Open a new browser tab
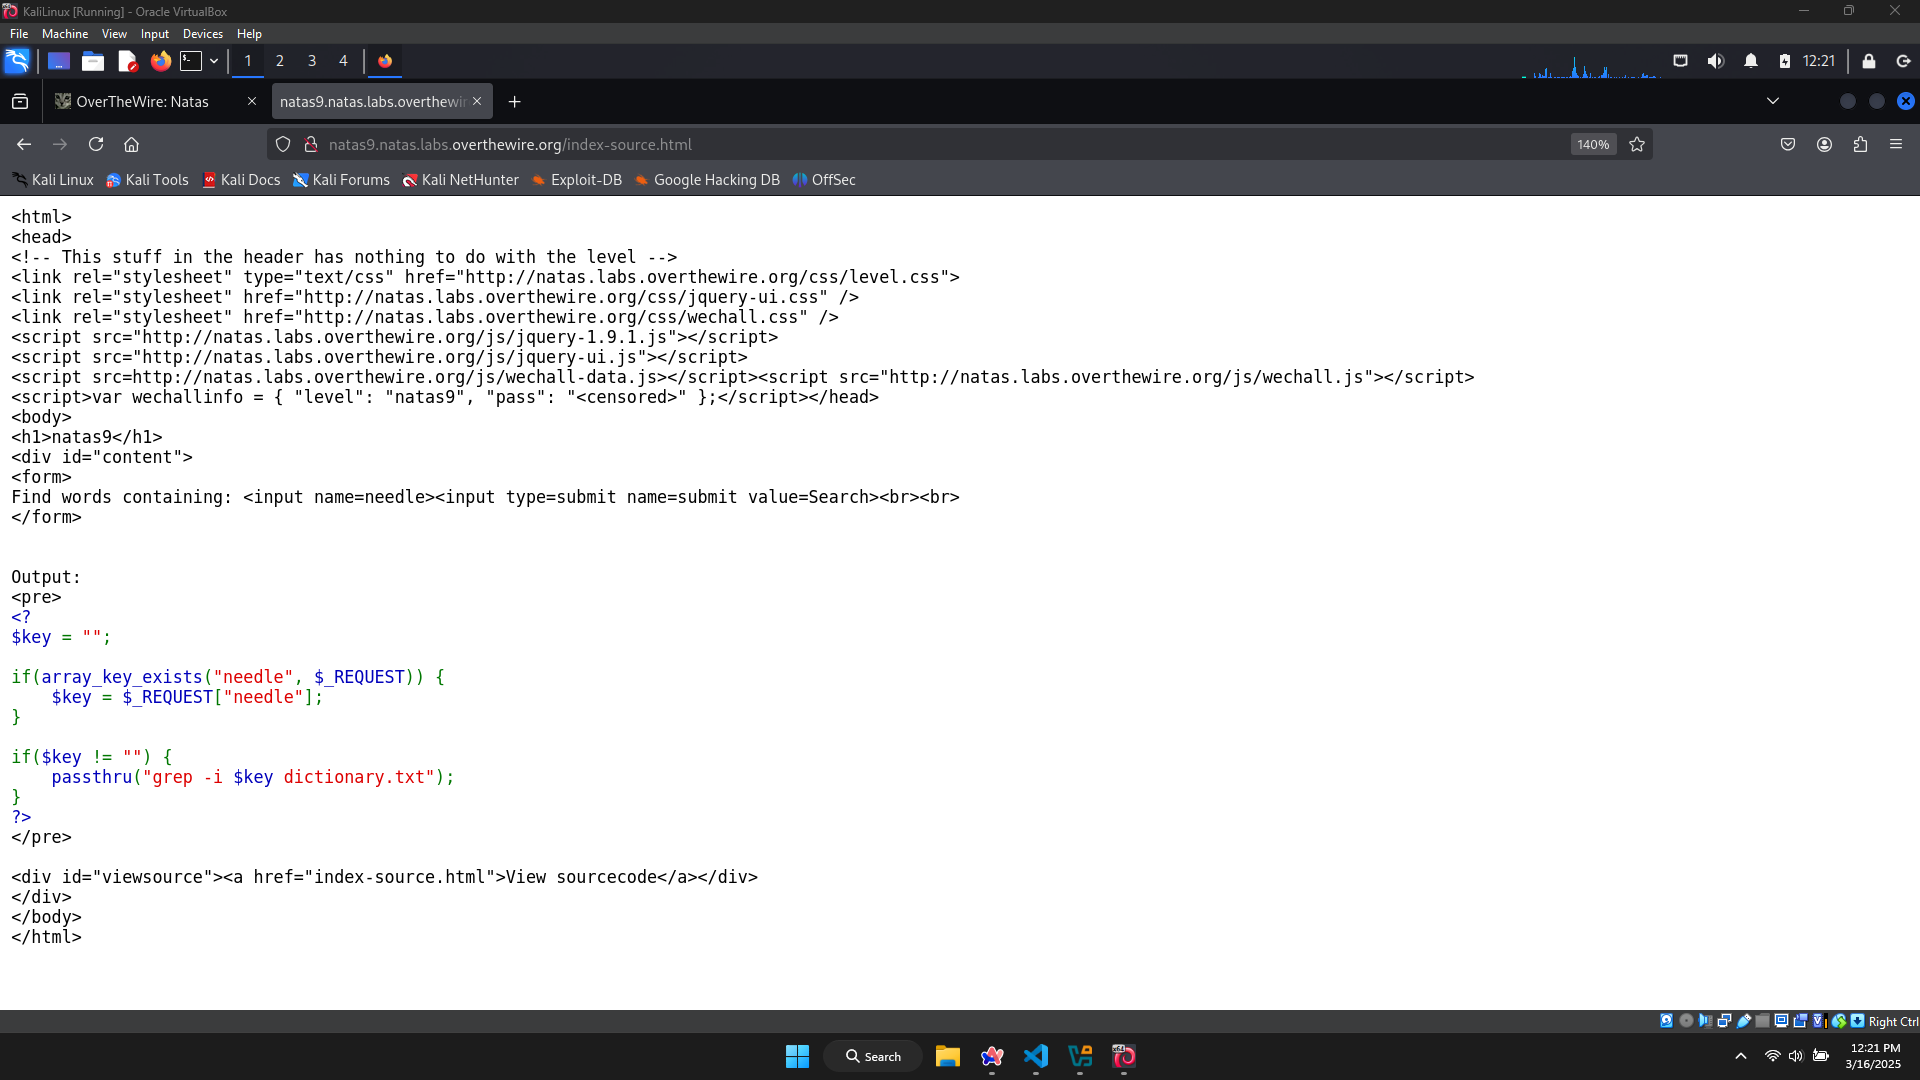Screen dimensions: 1920x1080 [514, 101]
